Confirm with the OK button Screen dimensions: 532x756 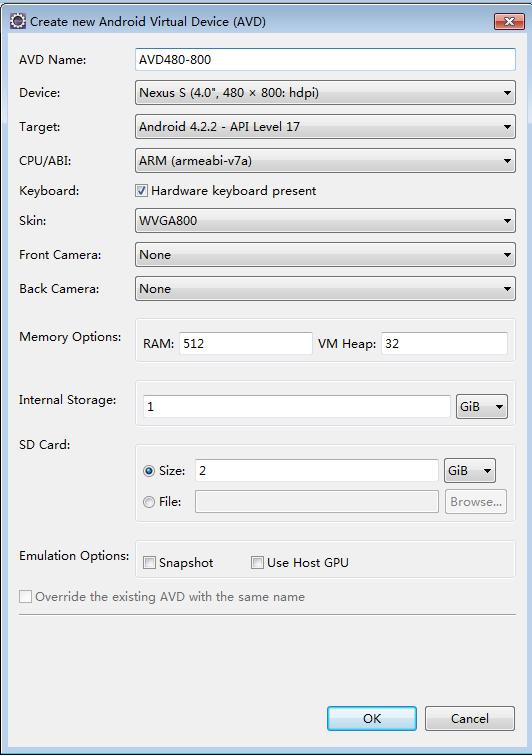click(x=372, y=718)
